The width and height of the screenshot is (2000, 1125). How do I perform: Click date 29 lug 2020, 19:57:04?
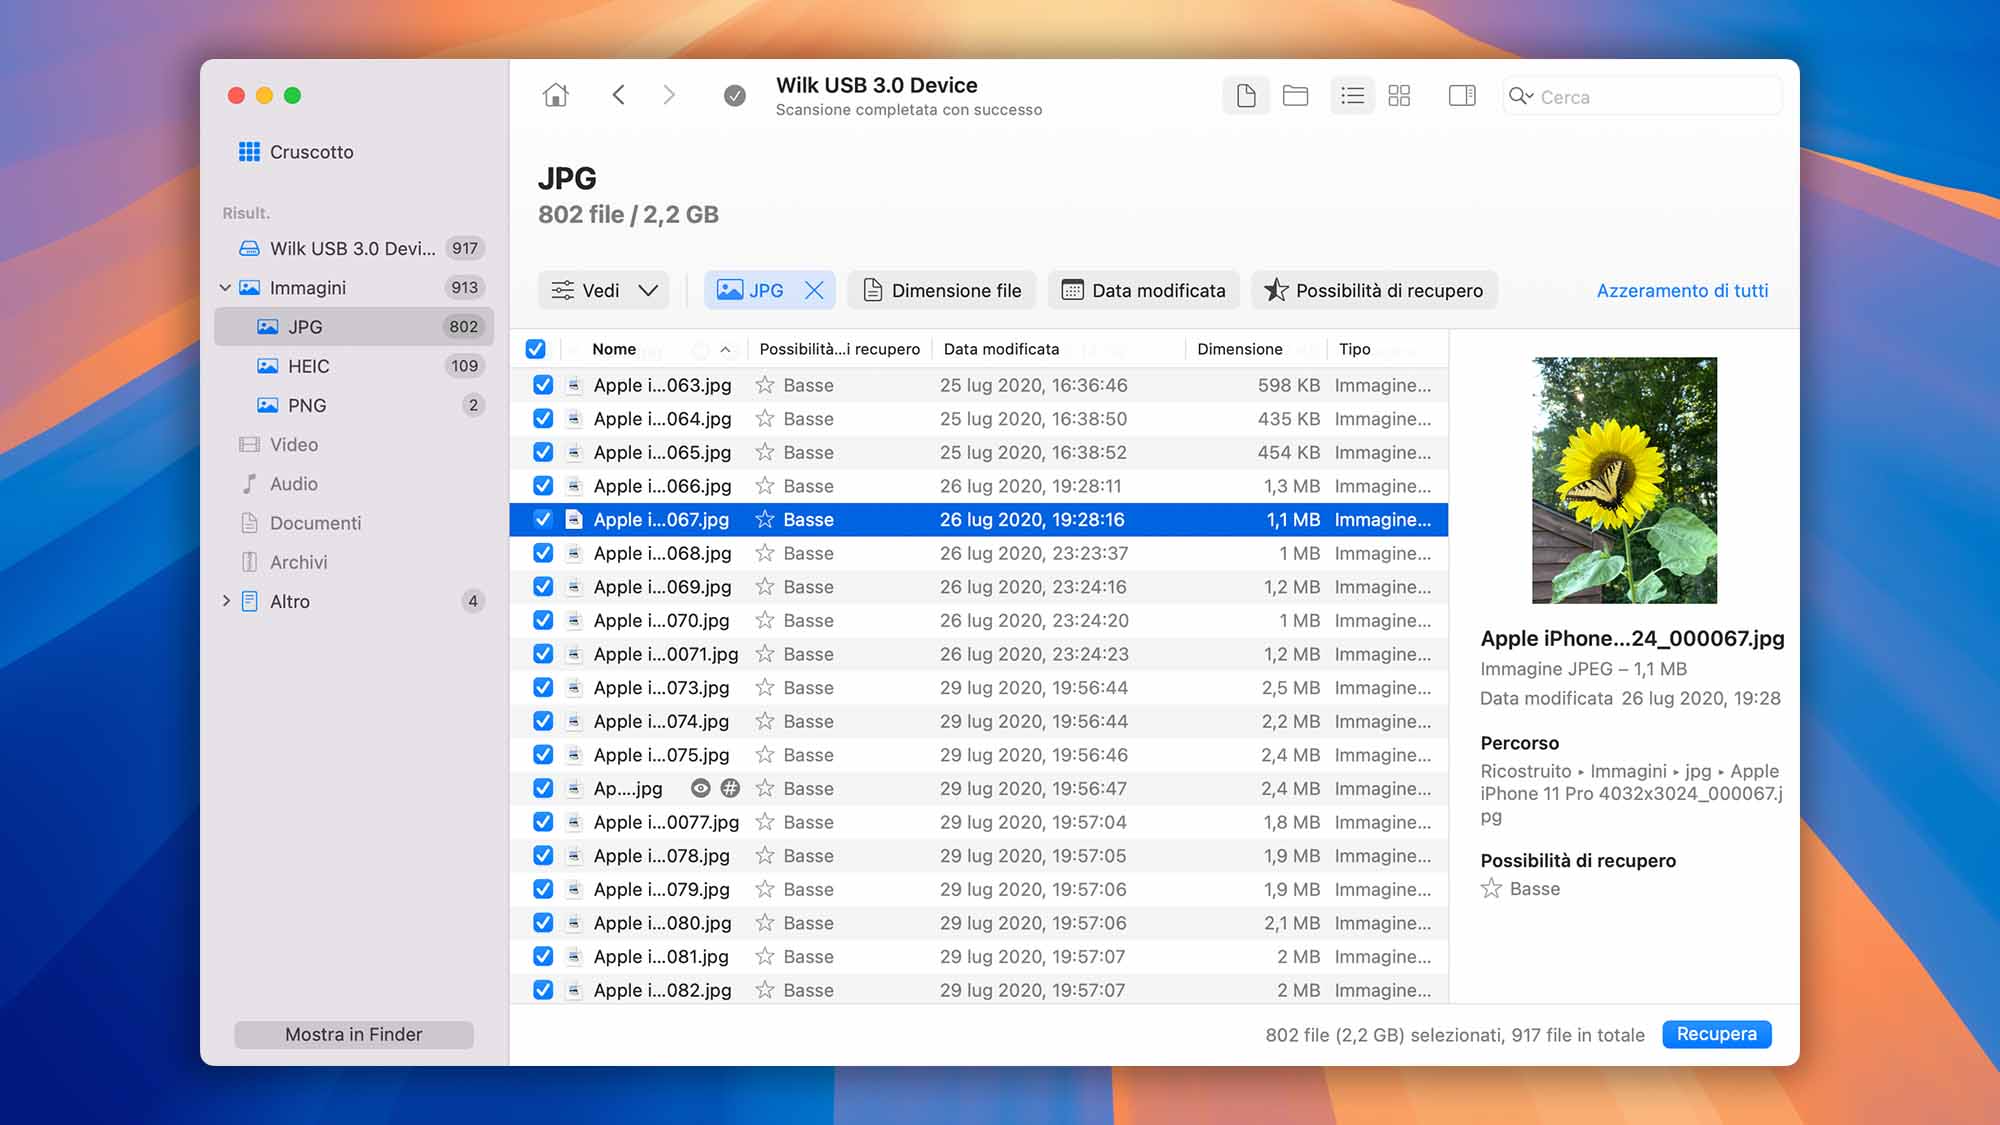[x=1033, y=822]
